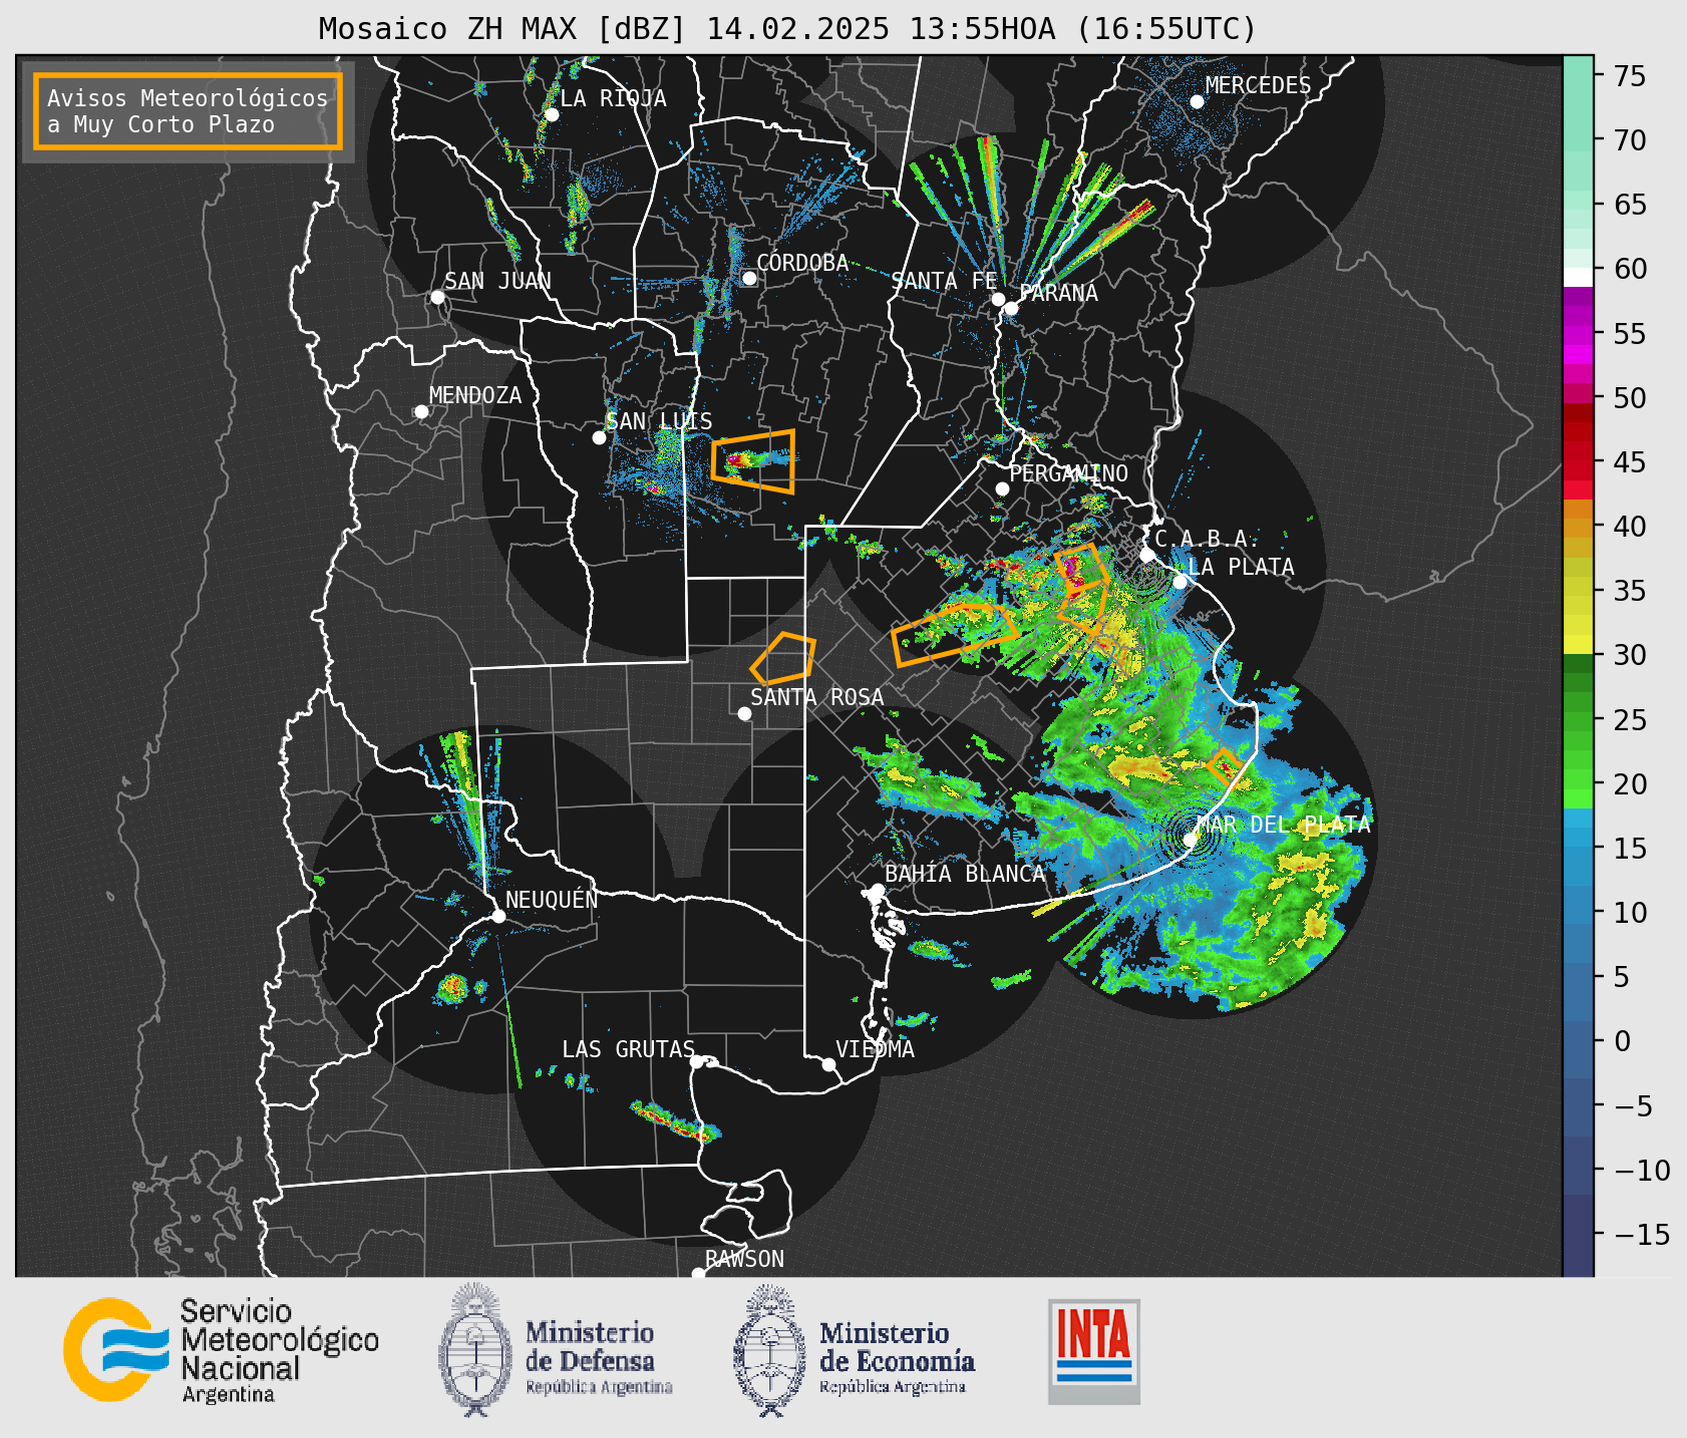Click the BAHÍA BLANCA city label

[965, 873]
